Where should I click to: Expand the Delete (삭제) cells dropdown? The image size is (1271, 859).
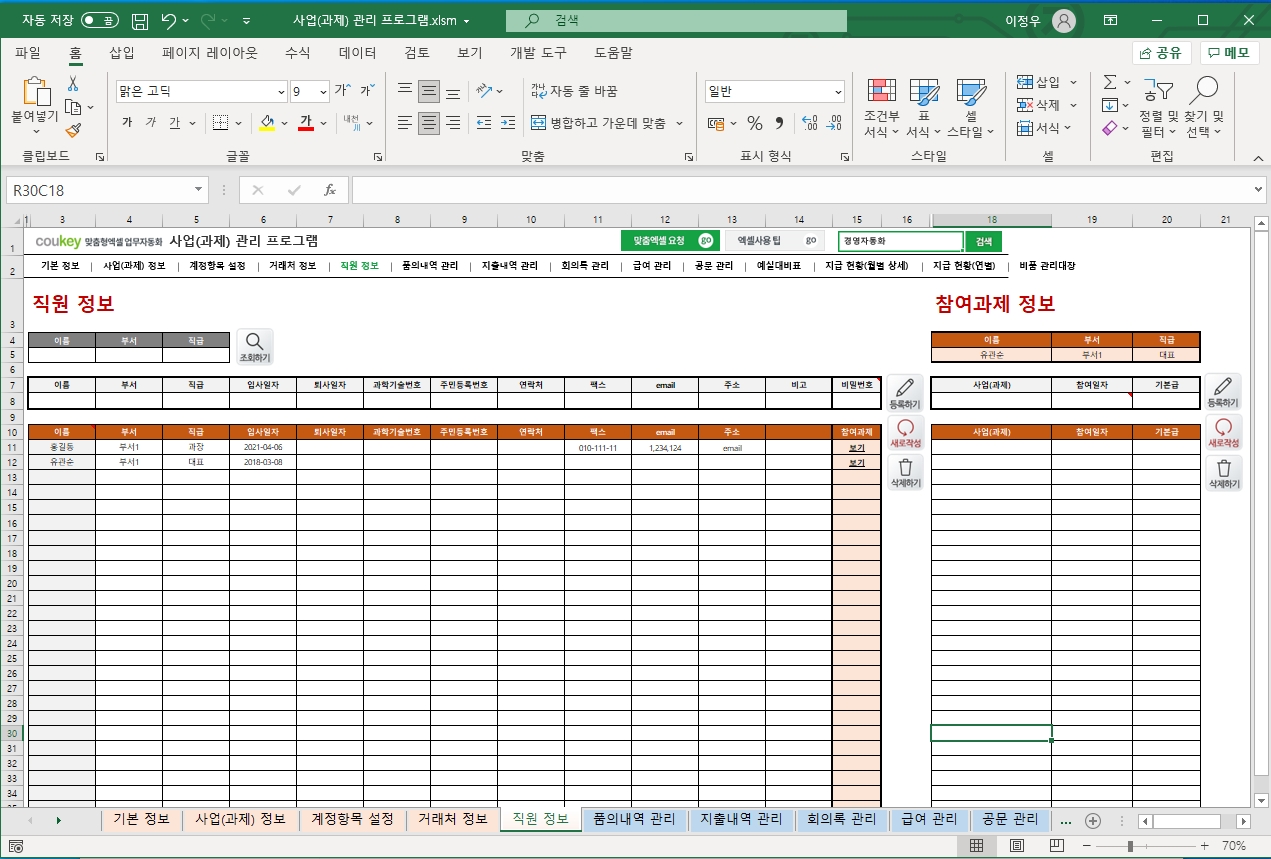coord(1073,105)
